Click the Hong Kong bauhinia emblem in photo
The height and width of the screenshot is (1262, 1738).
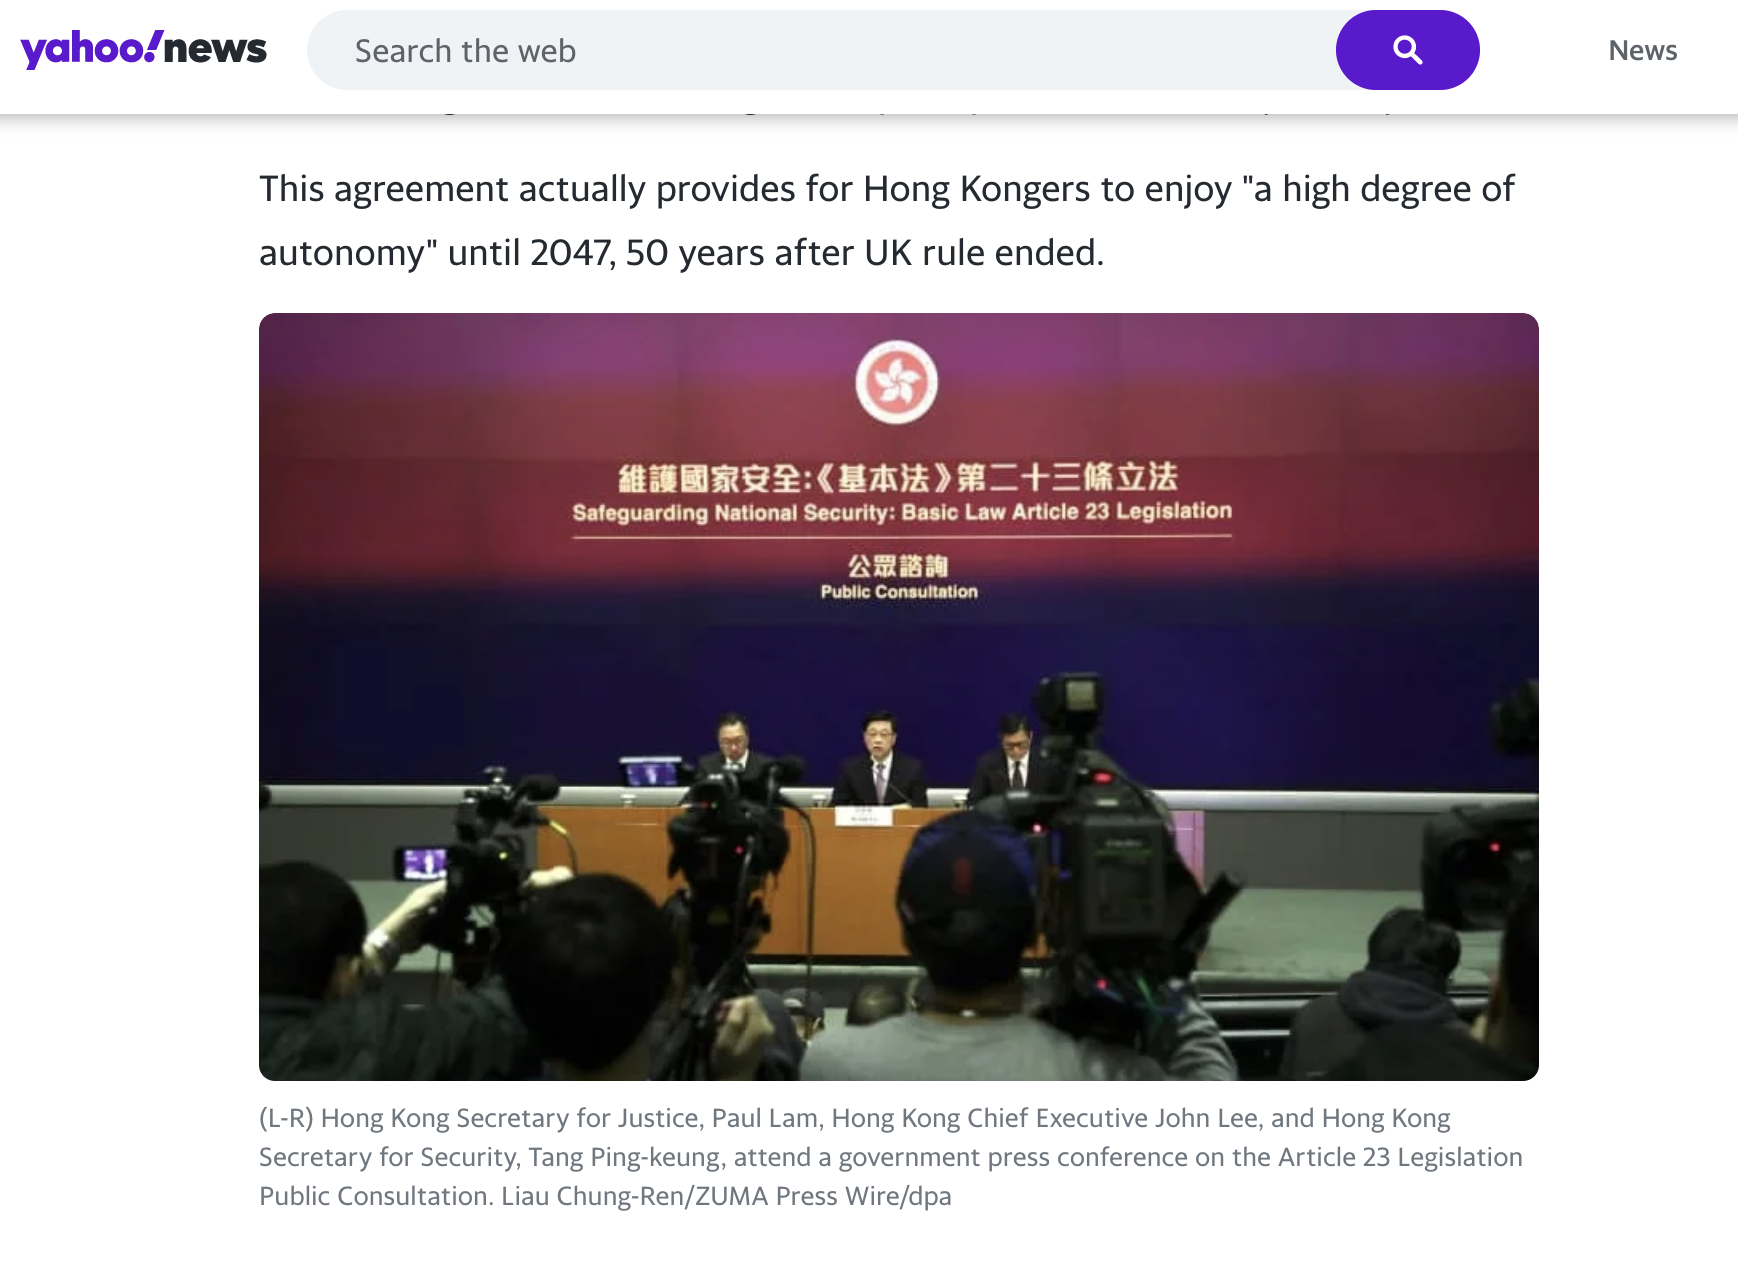[897, 382]
